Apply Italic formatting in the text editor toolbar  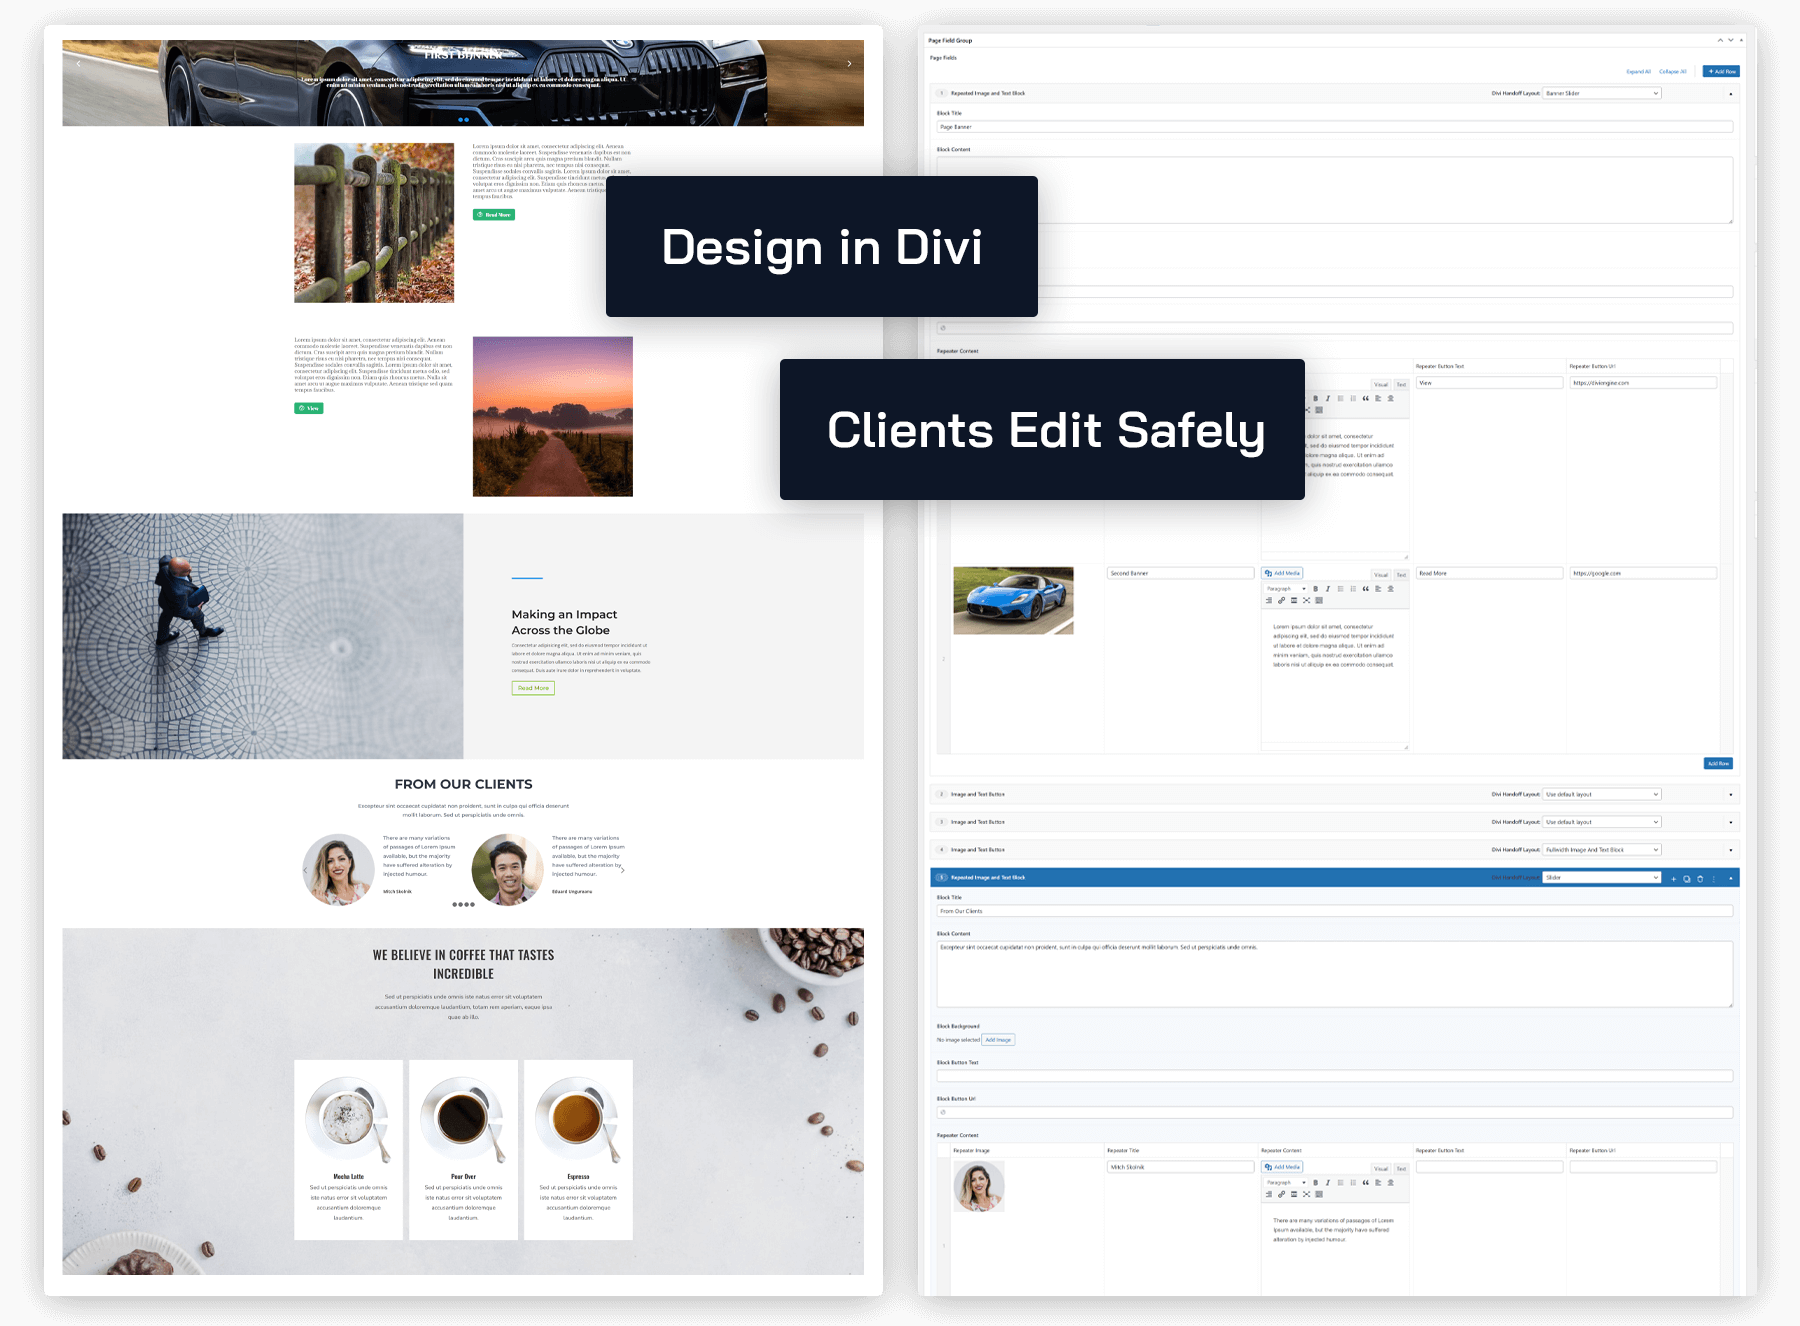point(1327,1182)
